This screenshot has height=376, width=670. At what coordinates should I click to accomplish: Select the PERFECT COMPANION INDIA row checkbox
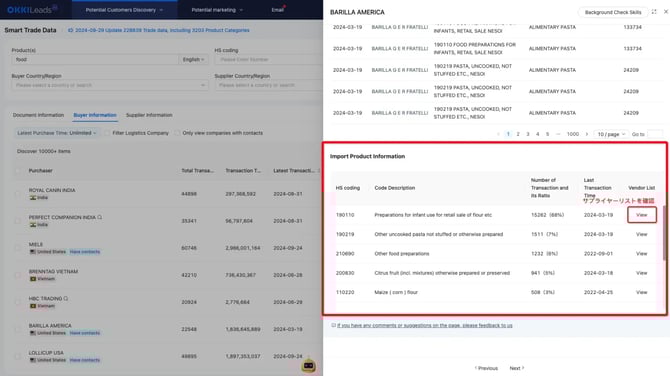coord(18,221)
